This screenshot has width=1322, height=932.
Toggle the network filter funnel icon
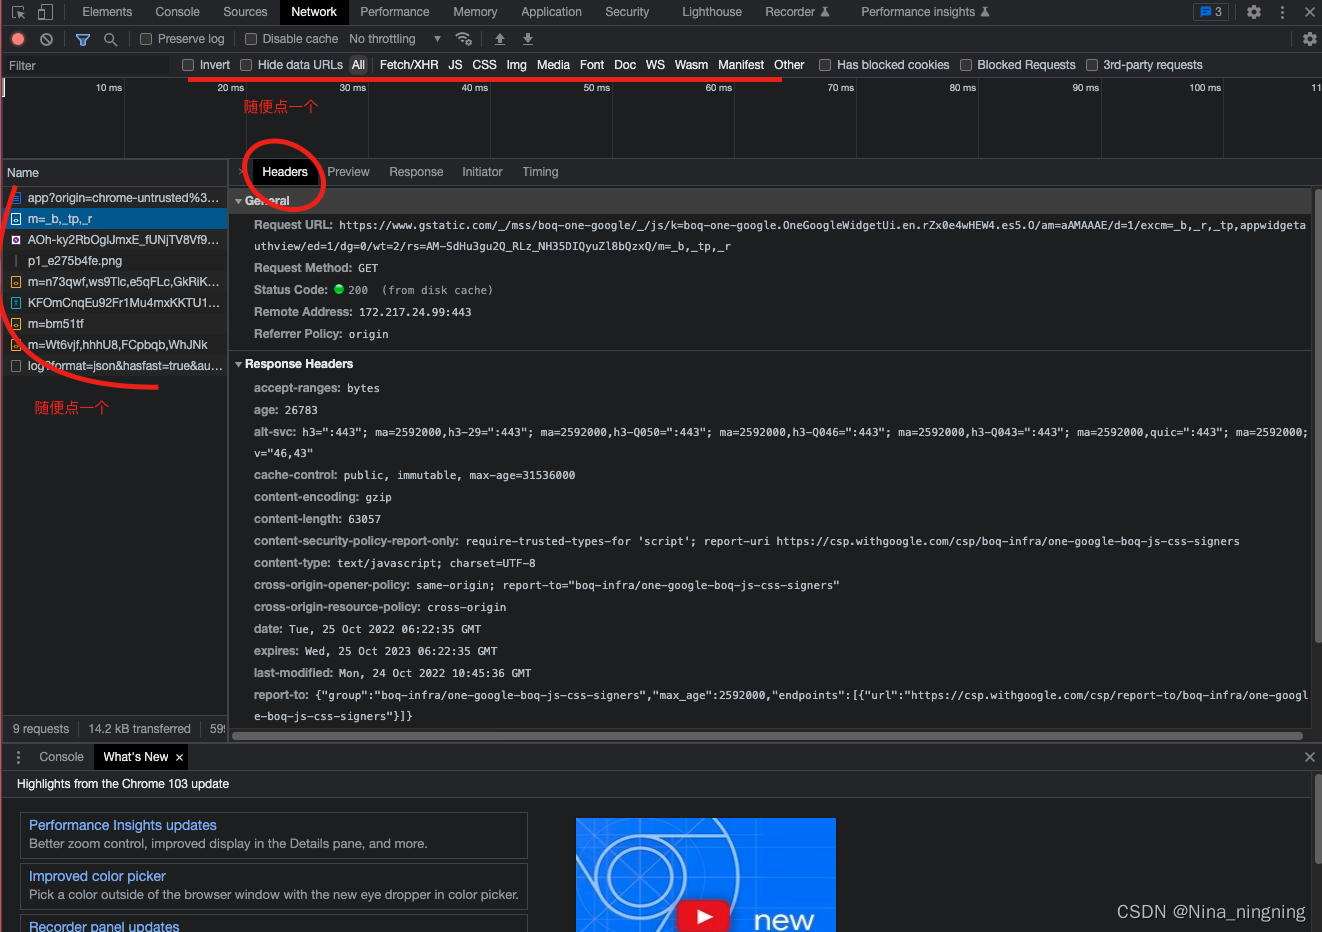pyautogui.click(x=83, y=39)
